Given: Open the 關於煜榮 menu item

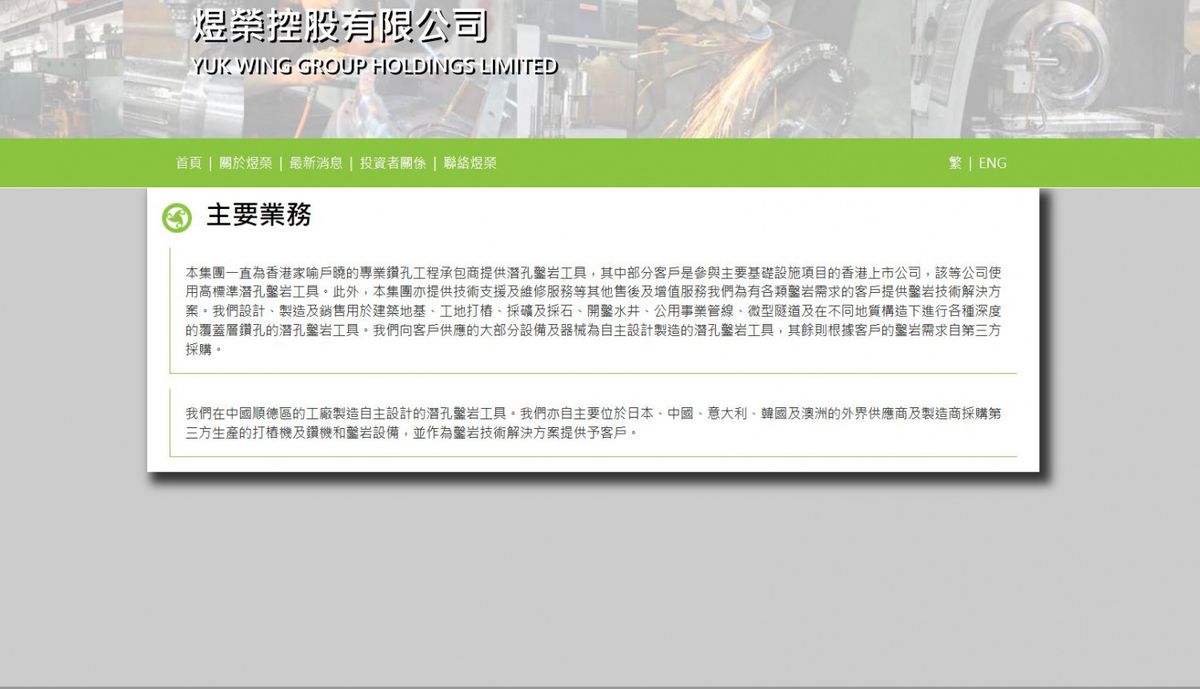Looking at the screenshot, I should pyautogui.click(x=246, y=163).
